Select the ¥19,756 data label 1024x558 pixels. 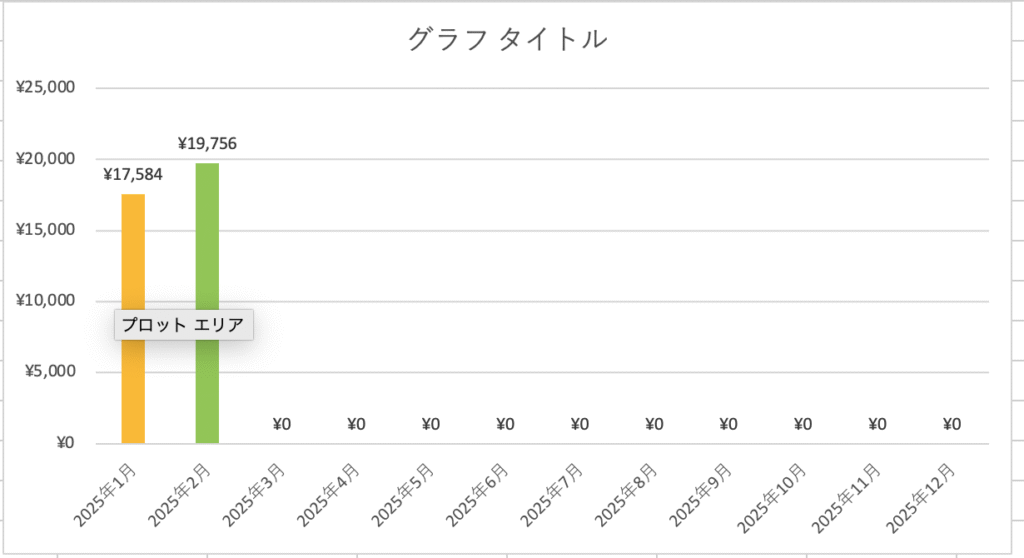click(x=207, y=144)
